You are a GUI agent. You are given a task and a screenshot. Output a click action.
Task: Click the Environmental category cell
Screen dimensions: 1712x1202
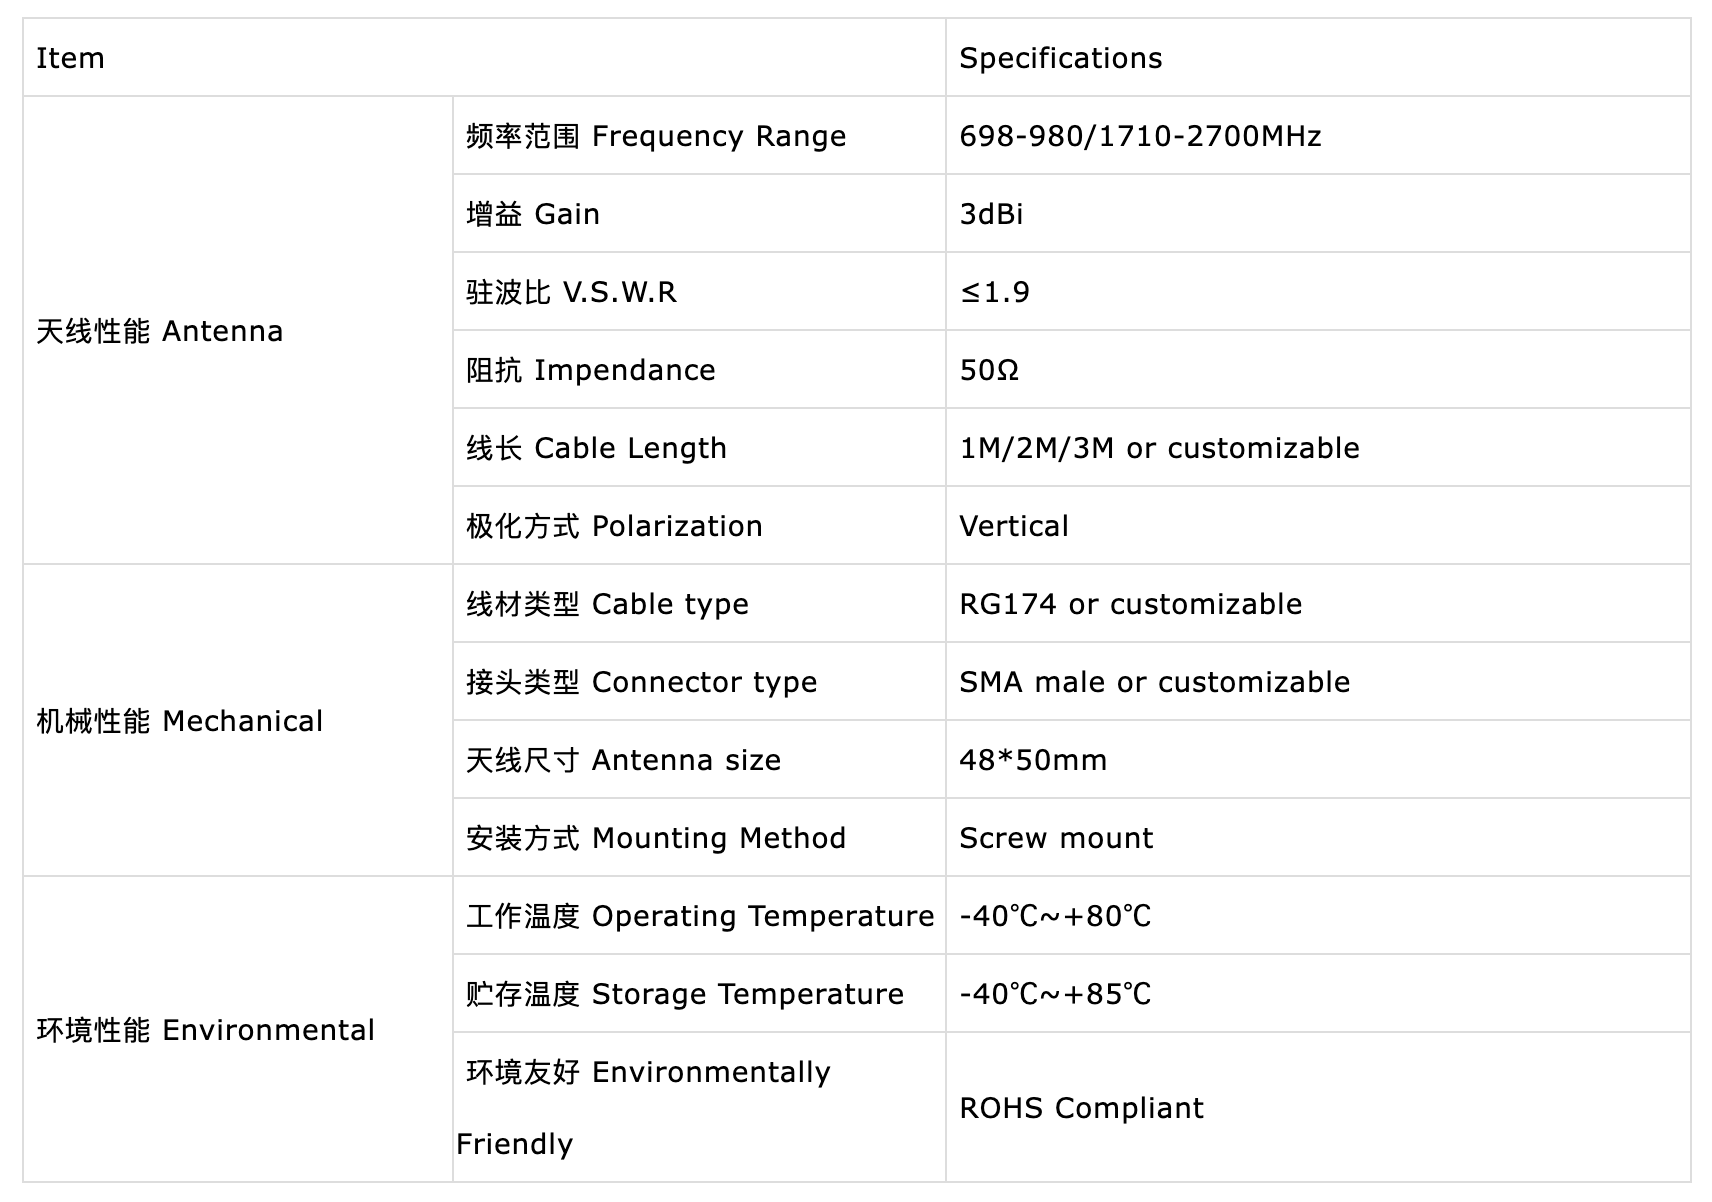click(x=205, y=1030)
